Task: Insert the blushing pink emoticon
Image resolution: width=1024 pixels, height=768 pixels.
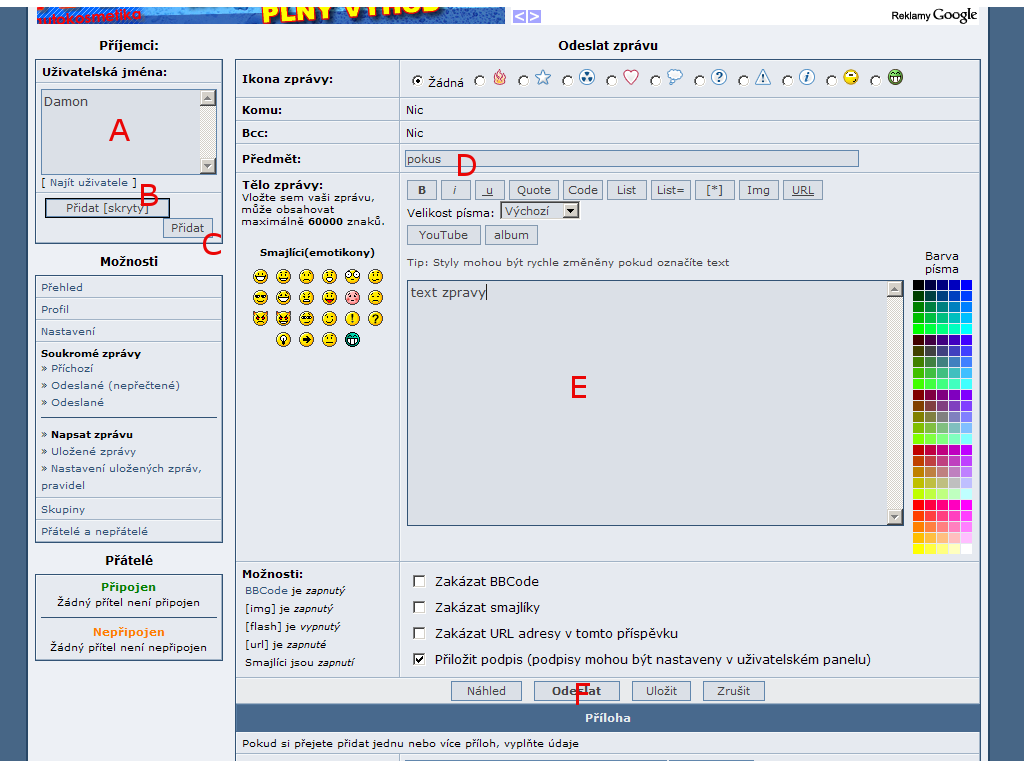Action: (352, 297)
